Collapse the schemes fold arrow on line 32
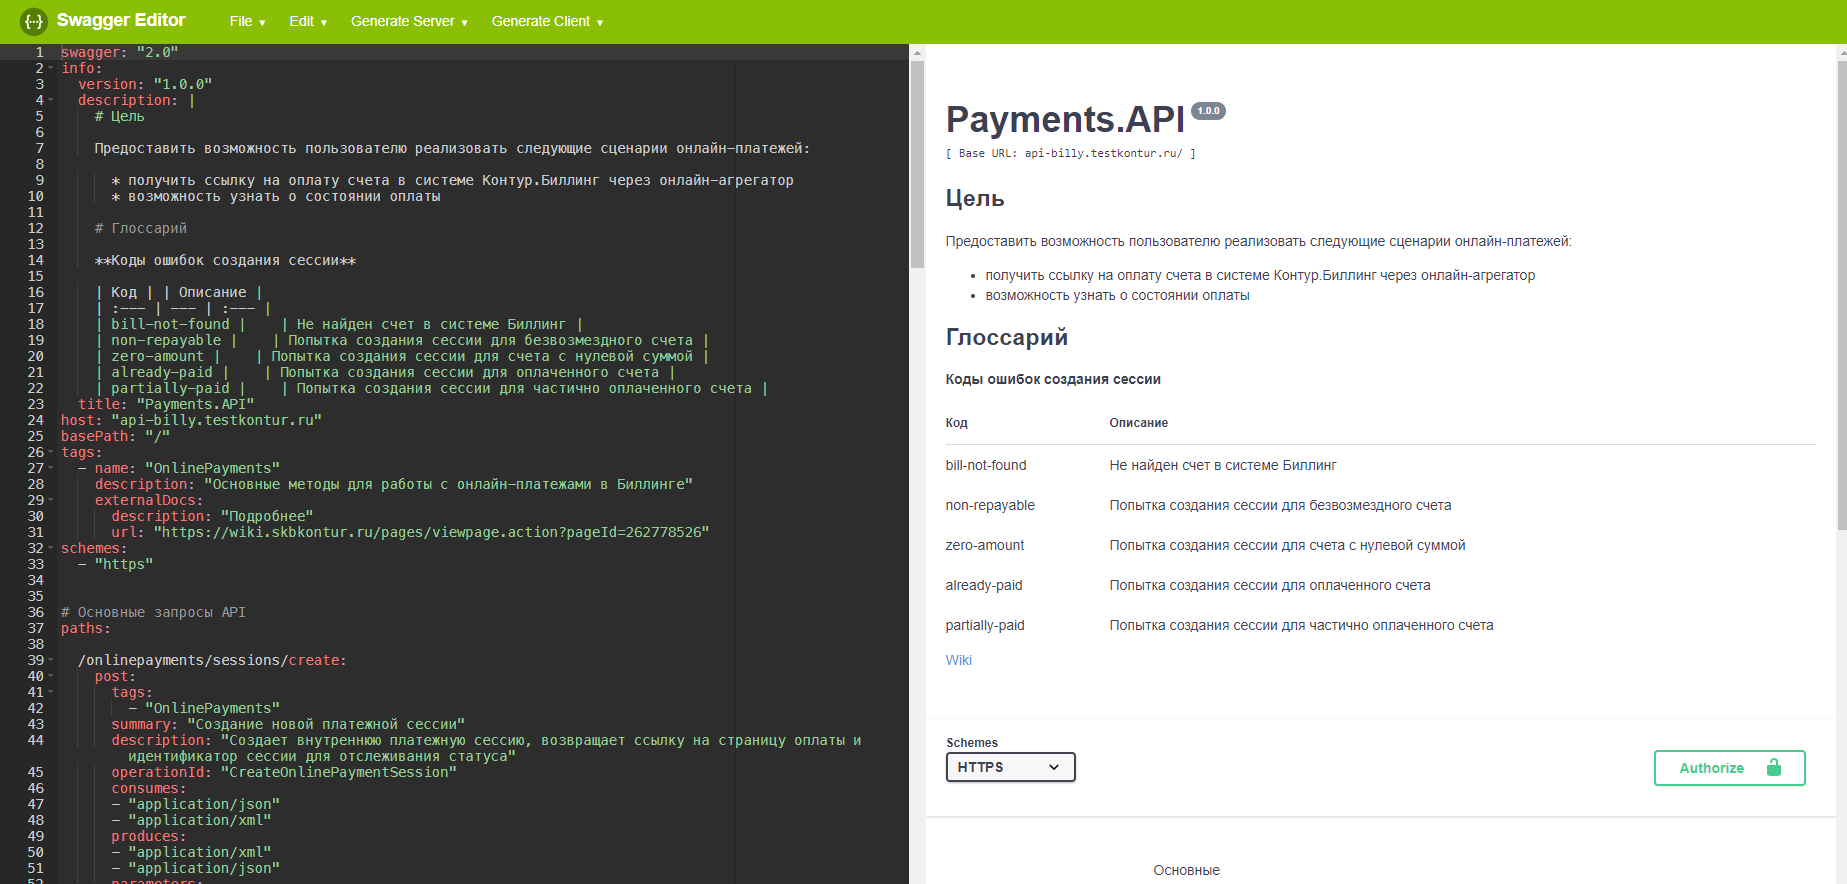The height and width of the screenshot is (884, 1847). click(51, 548)
